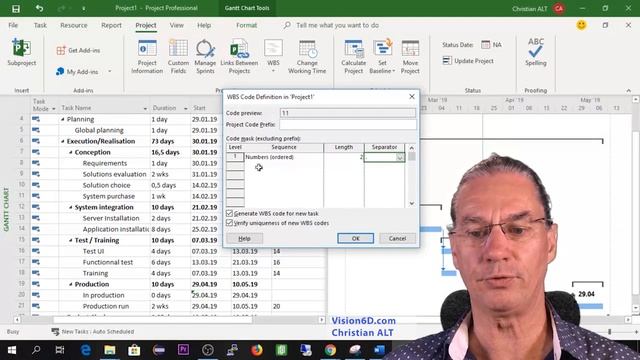Open Get Add-ins
640x360 pixels.
coord(78,50)
